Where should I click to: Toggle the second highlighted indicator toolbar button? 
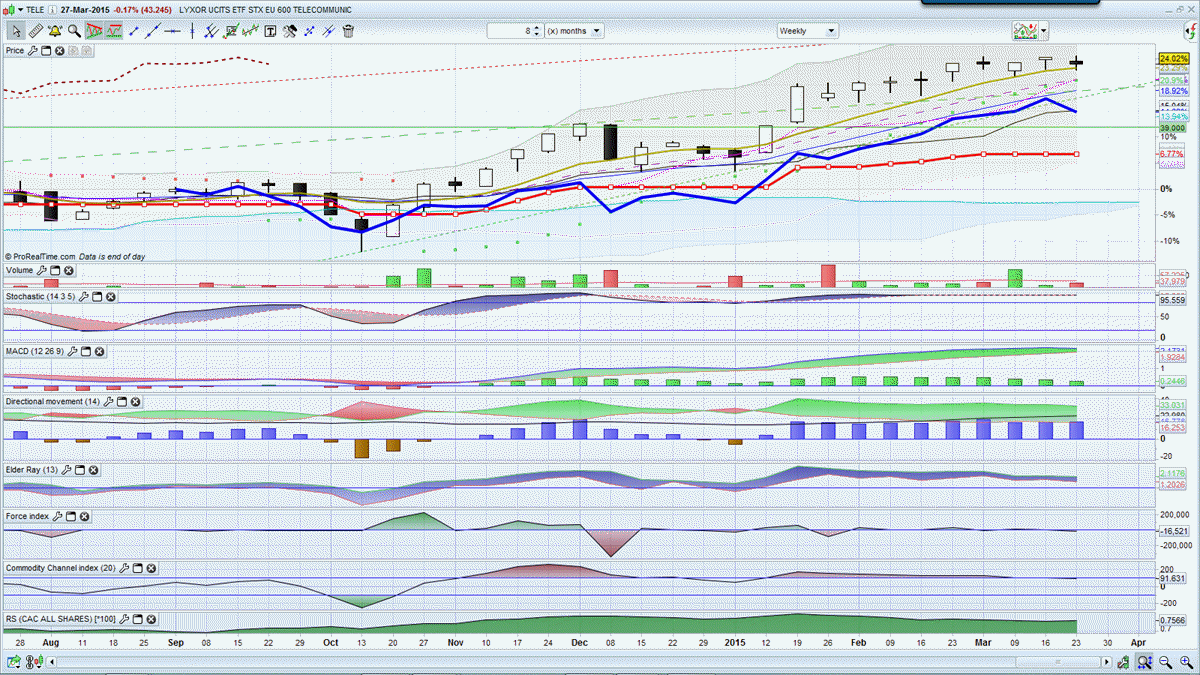(x=114, y=31)
